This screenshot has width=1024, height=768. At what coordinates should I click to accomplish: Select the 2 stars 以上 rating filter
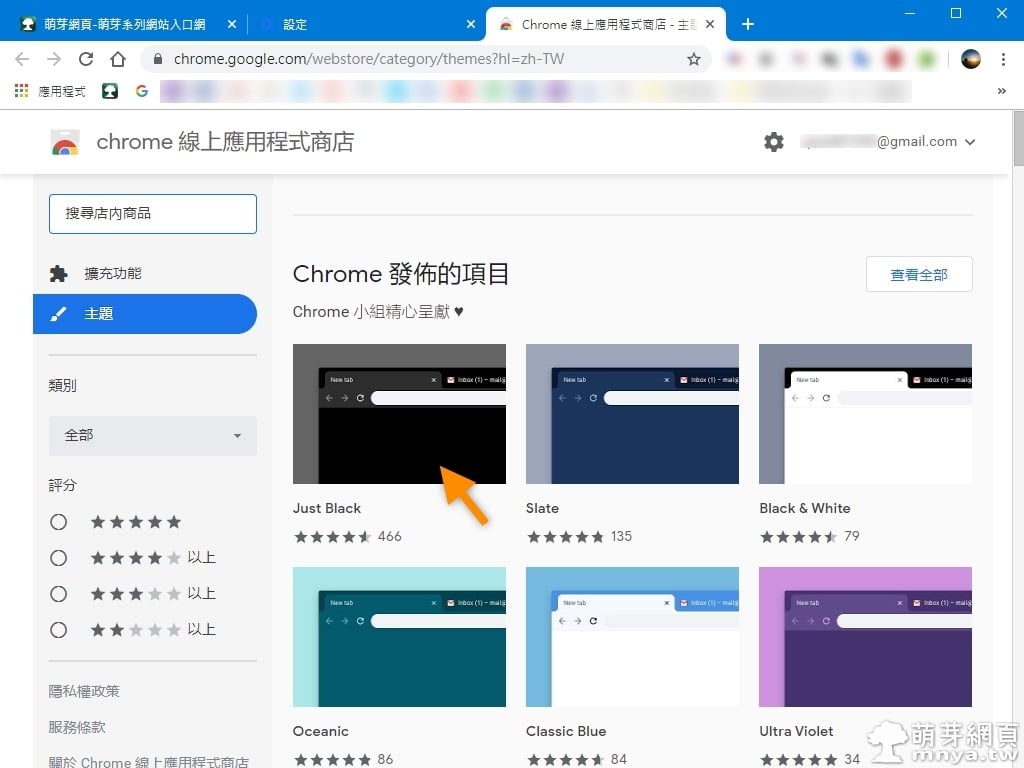pyautogui.click(x=58, y=629)
